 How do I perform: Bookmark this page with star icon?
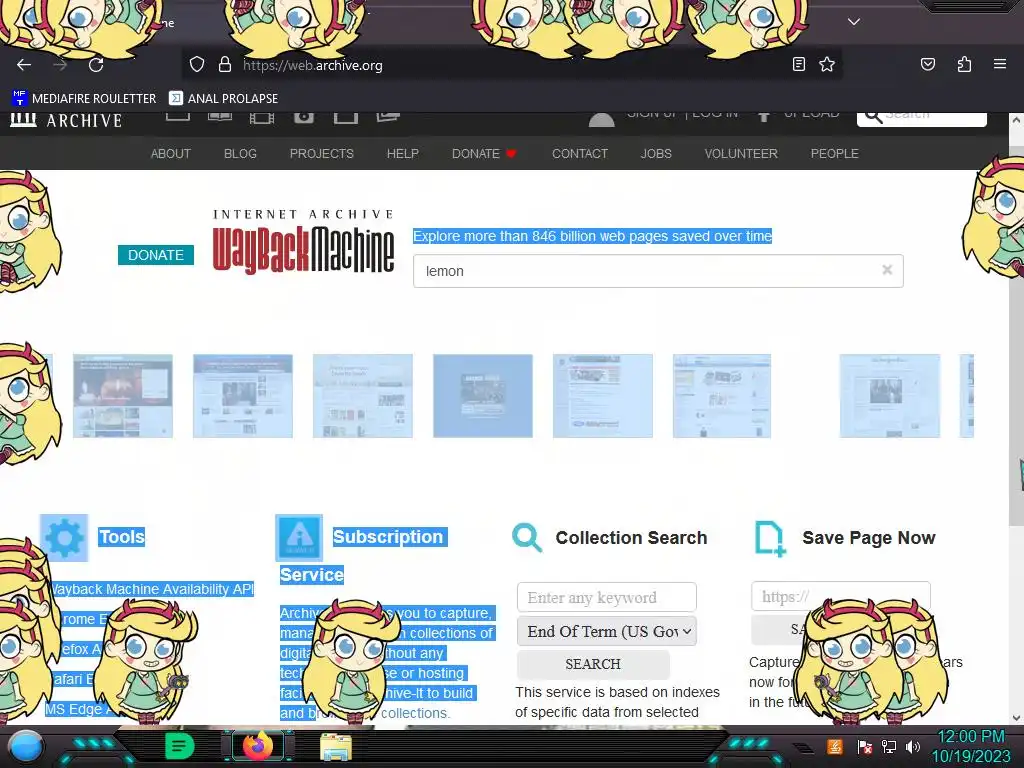click(x=827, y=64)
